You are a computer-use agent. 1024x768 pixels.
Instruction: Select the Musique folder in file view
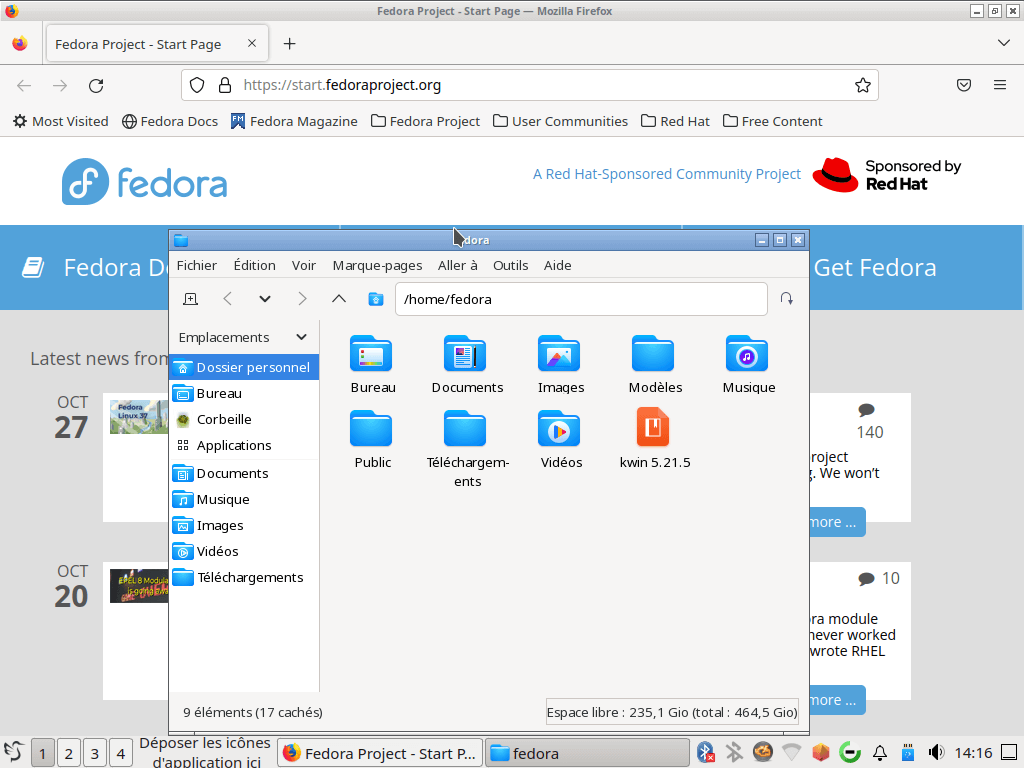pyautogui.click(x=748, y=354)
